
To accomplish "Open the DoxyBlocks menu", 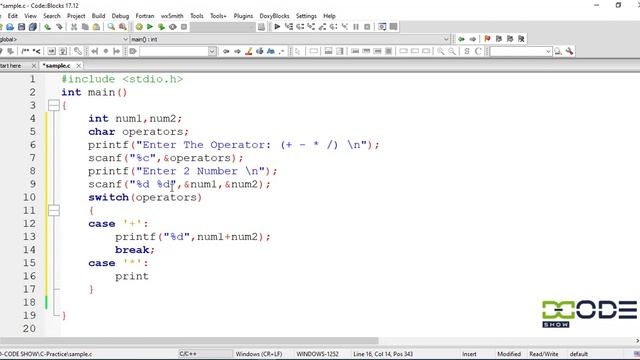I will [274, 16].
